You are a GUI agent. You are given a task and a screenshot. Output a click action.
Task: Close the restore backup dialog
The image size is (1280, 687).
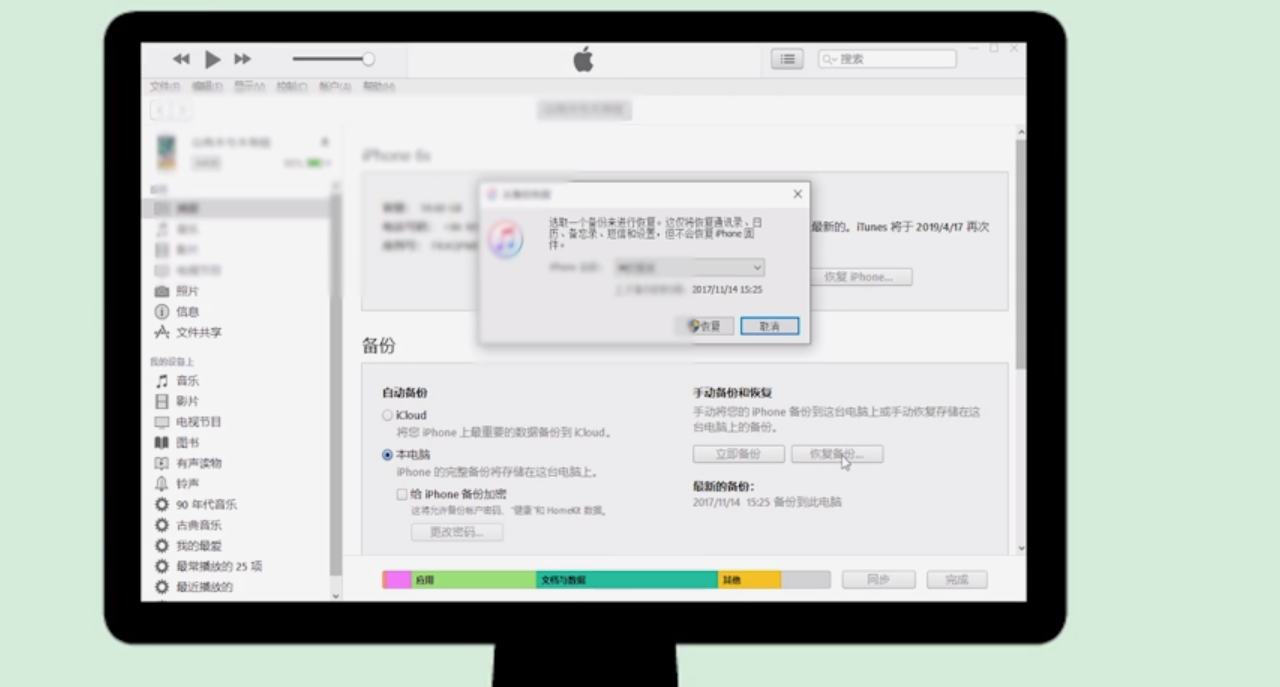[x=797, y=194]
